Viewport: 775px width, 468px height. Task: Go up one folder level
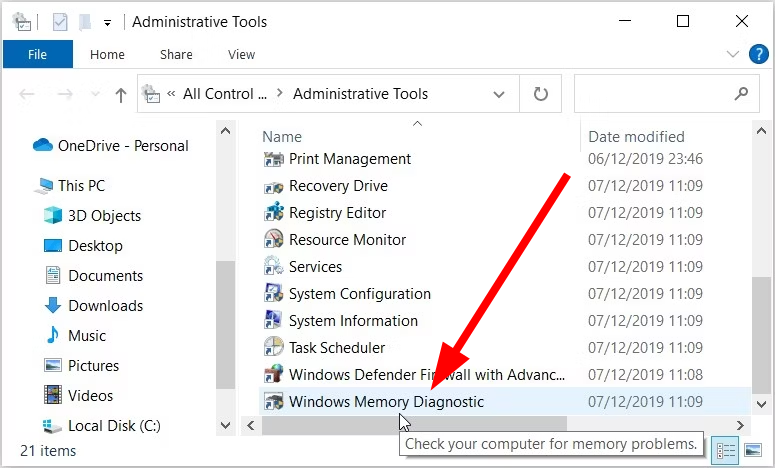[121, 95]
